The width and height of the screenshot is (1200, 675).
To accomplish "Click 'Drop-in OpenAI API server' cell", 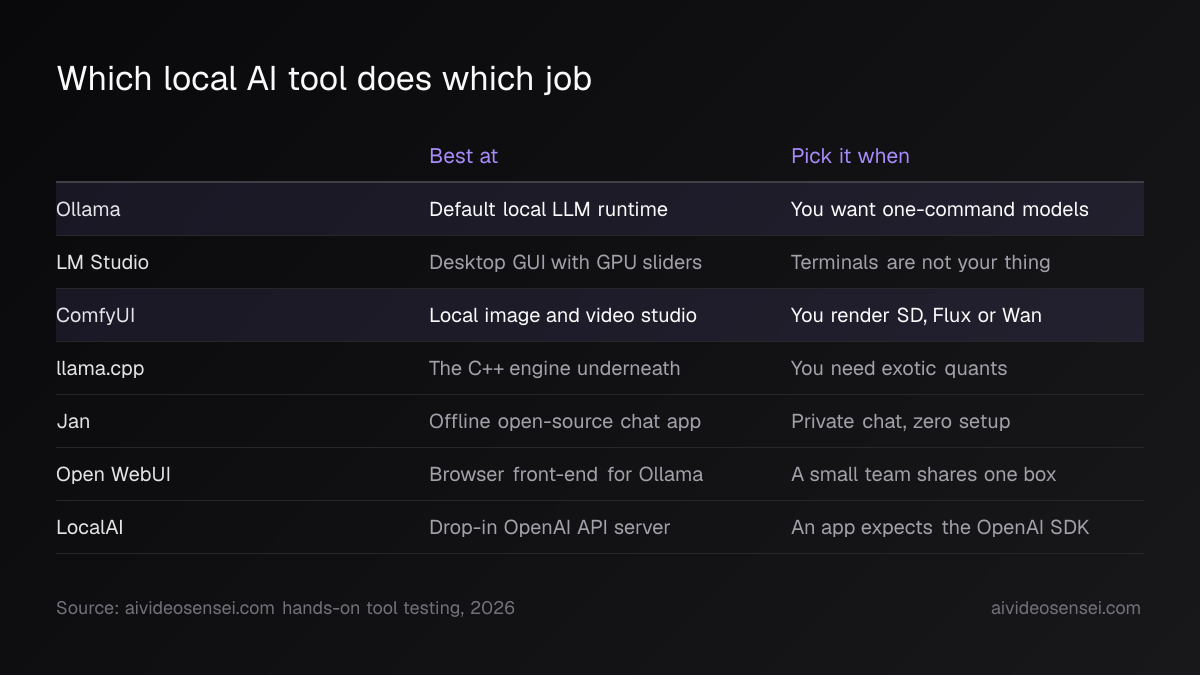I will (549, 527).
